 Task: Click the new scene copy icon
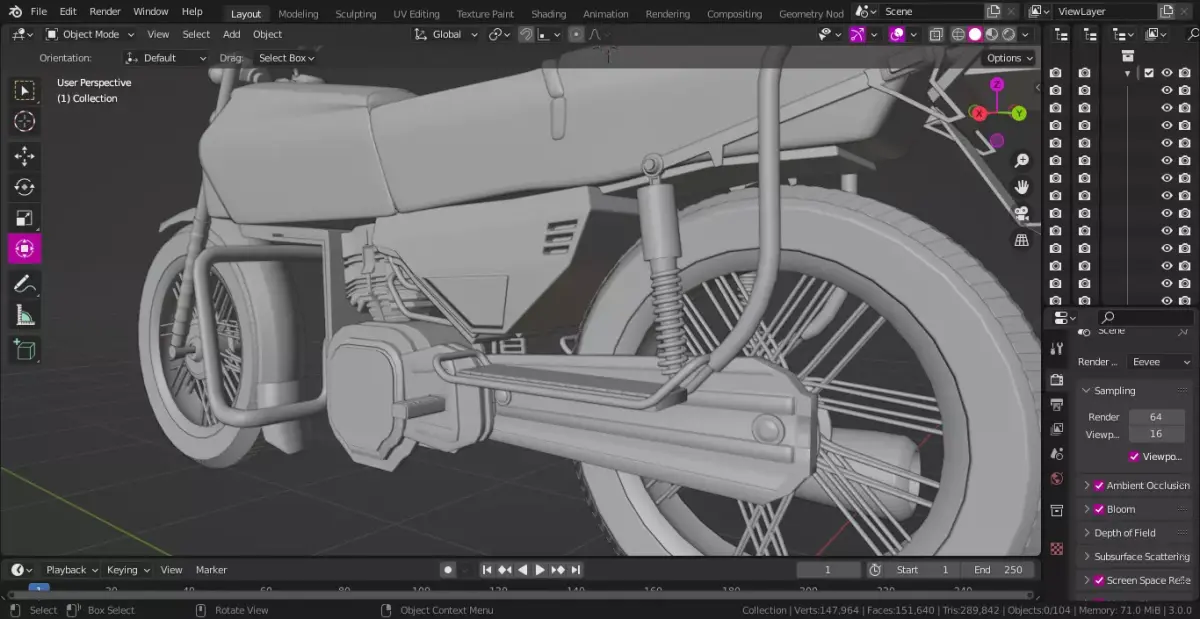(993, 11)
